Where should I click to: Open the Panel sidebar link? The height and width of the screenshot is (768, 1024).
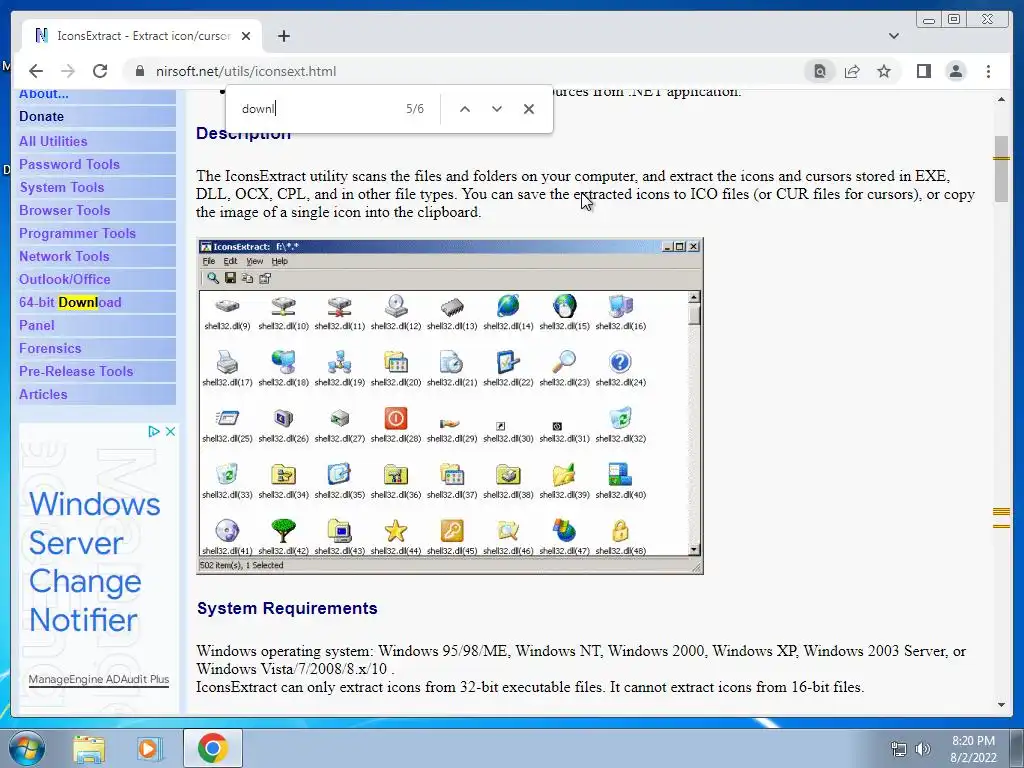tap(37, 325)
